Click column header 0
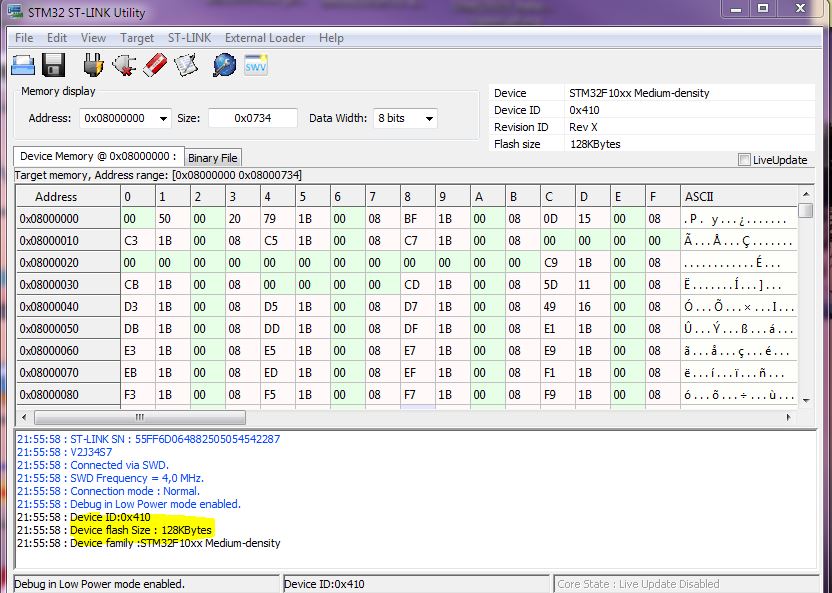Viewport: 832px width, 593px height. pos(137,197)
